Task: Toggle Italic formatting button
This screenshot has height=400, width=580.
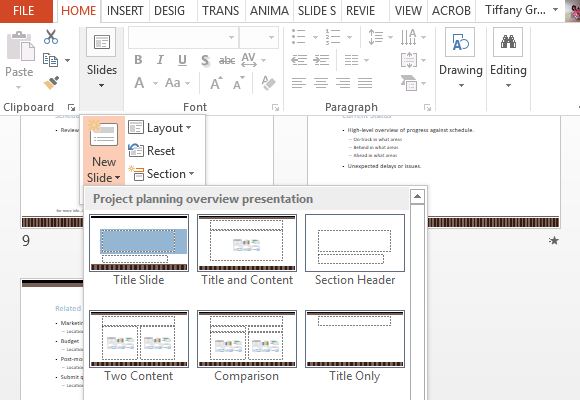Action: point(160,60)
